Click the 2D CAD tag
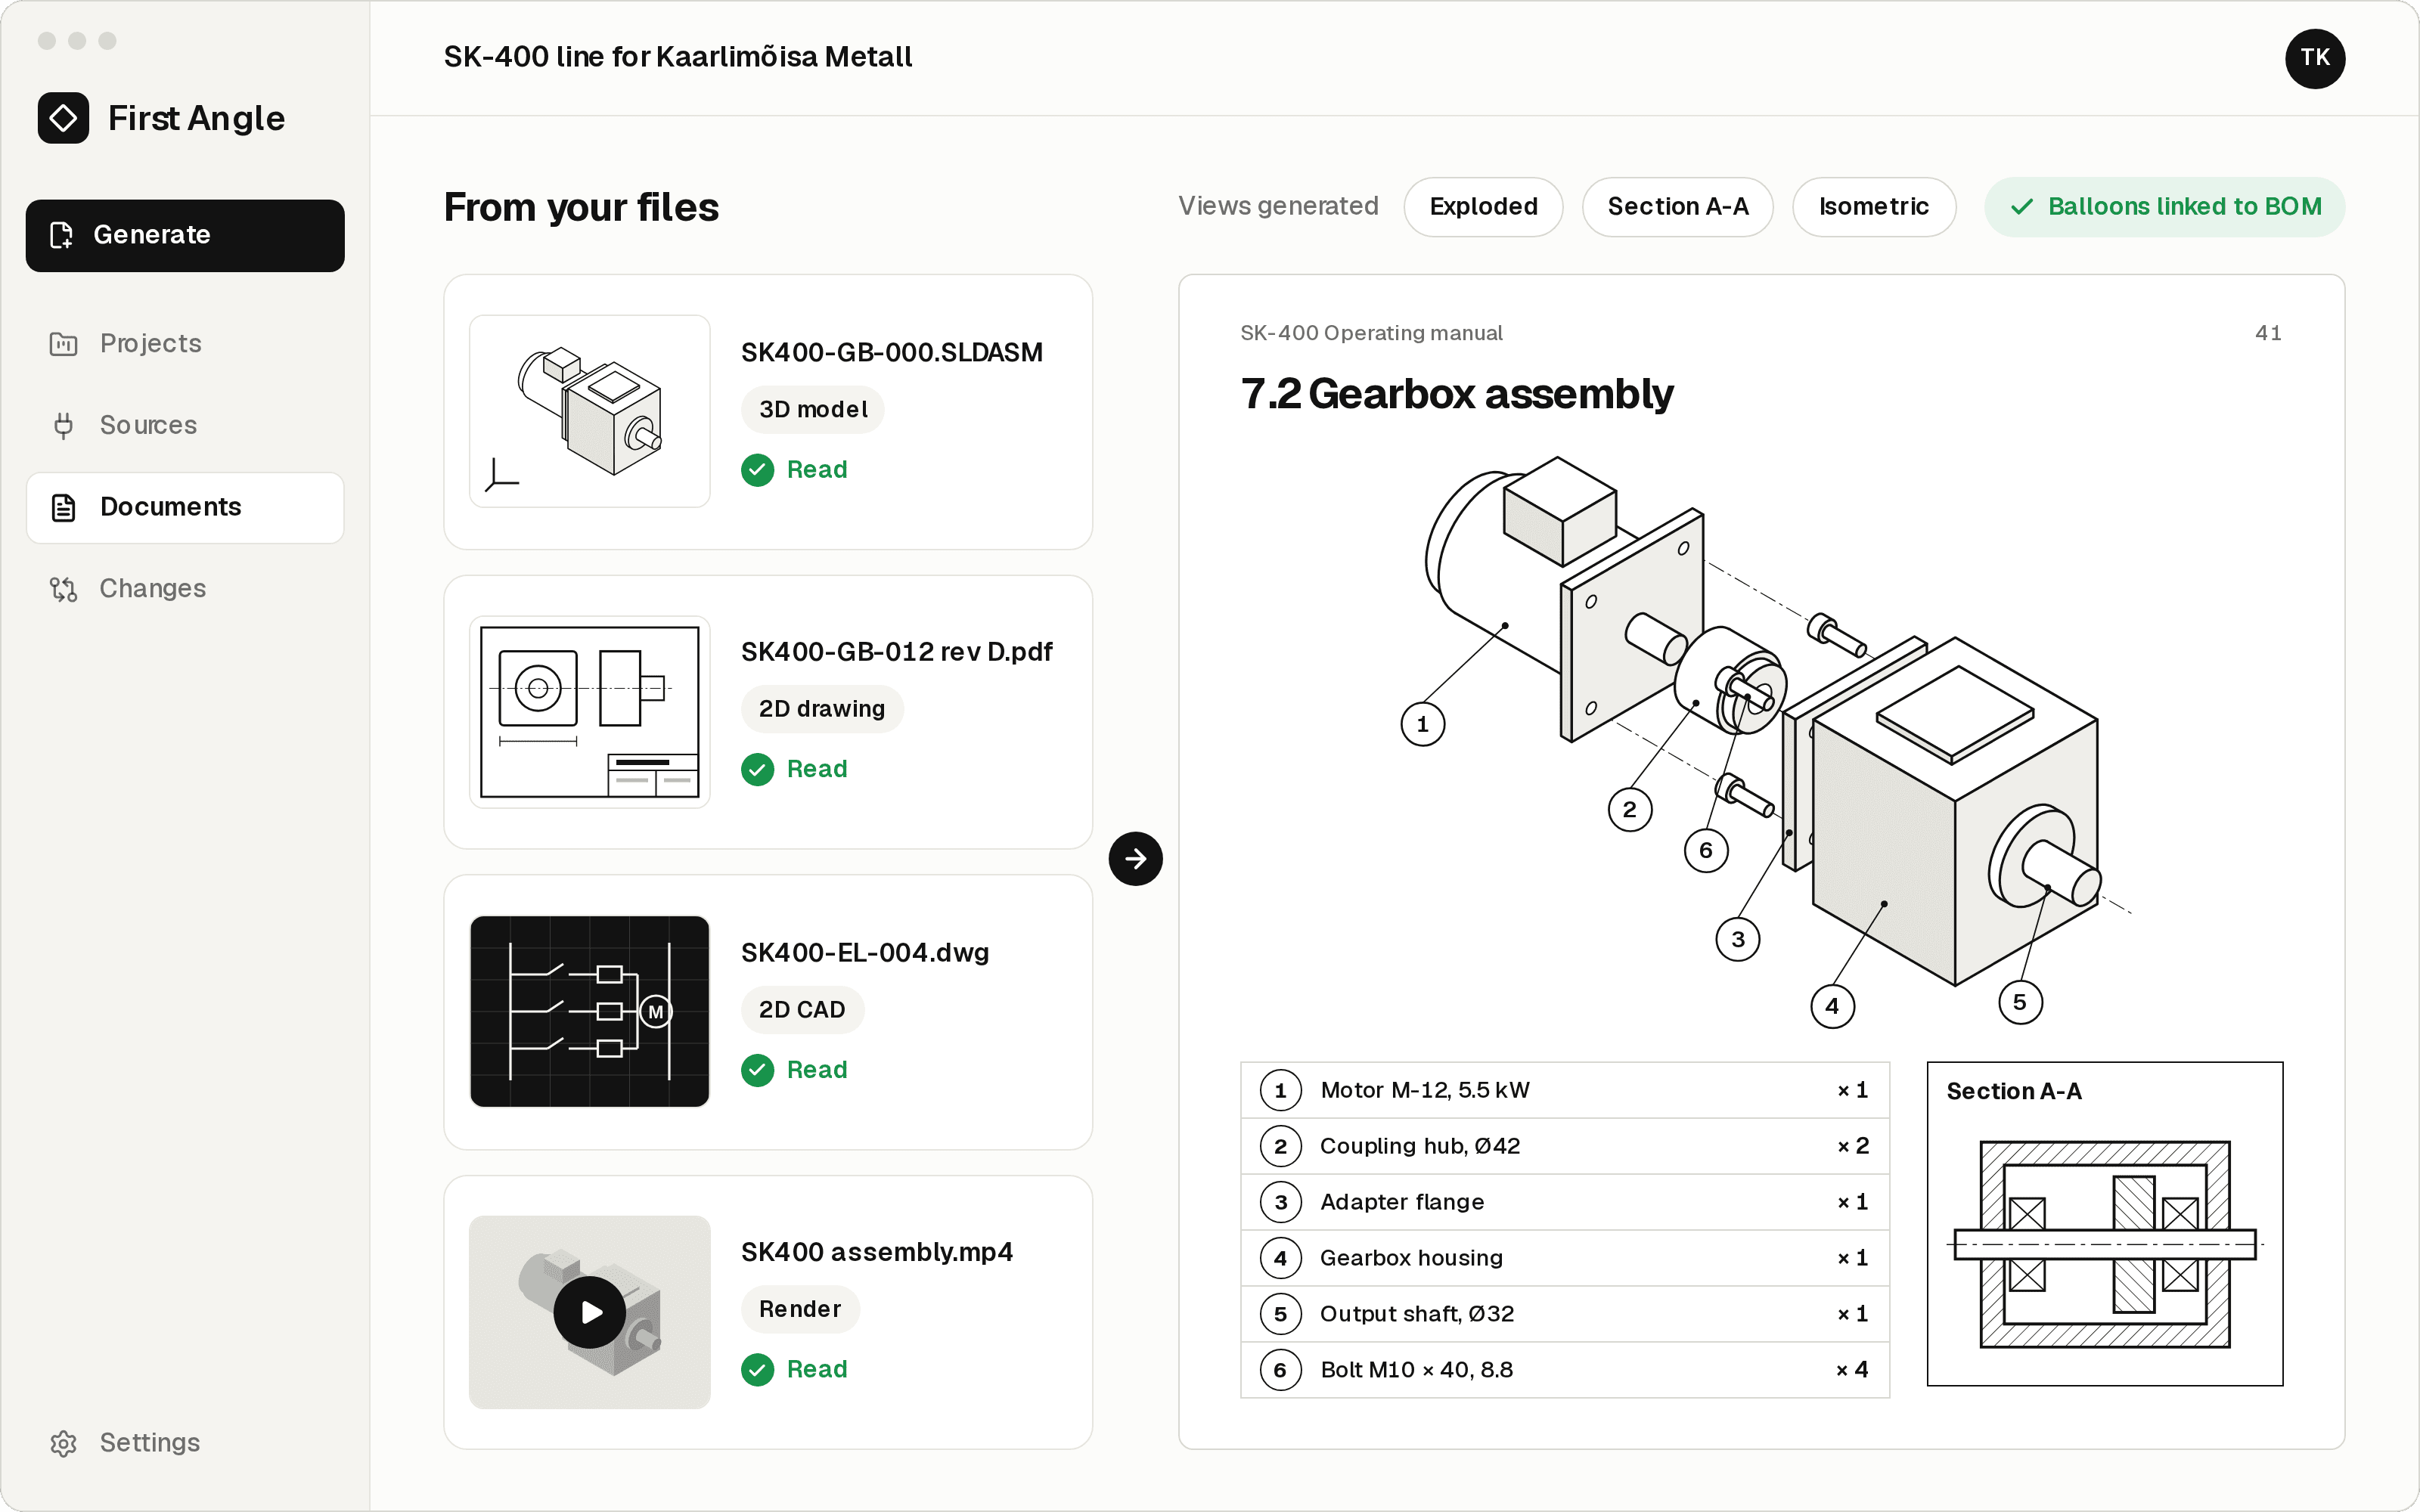Viewport: 2420px width, 1512px height. click(x=802, y=1010)
